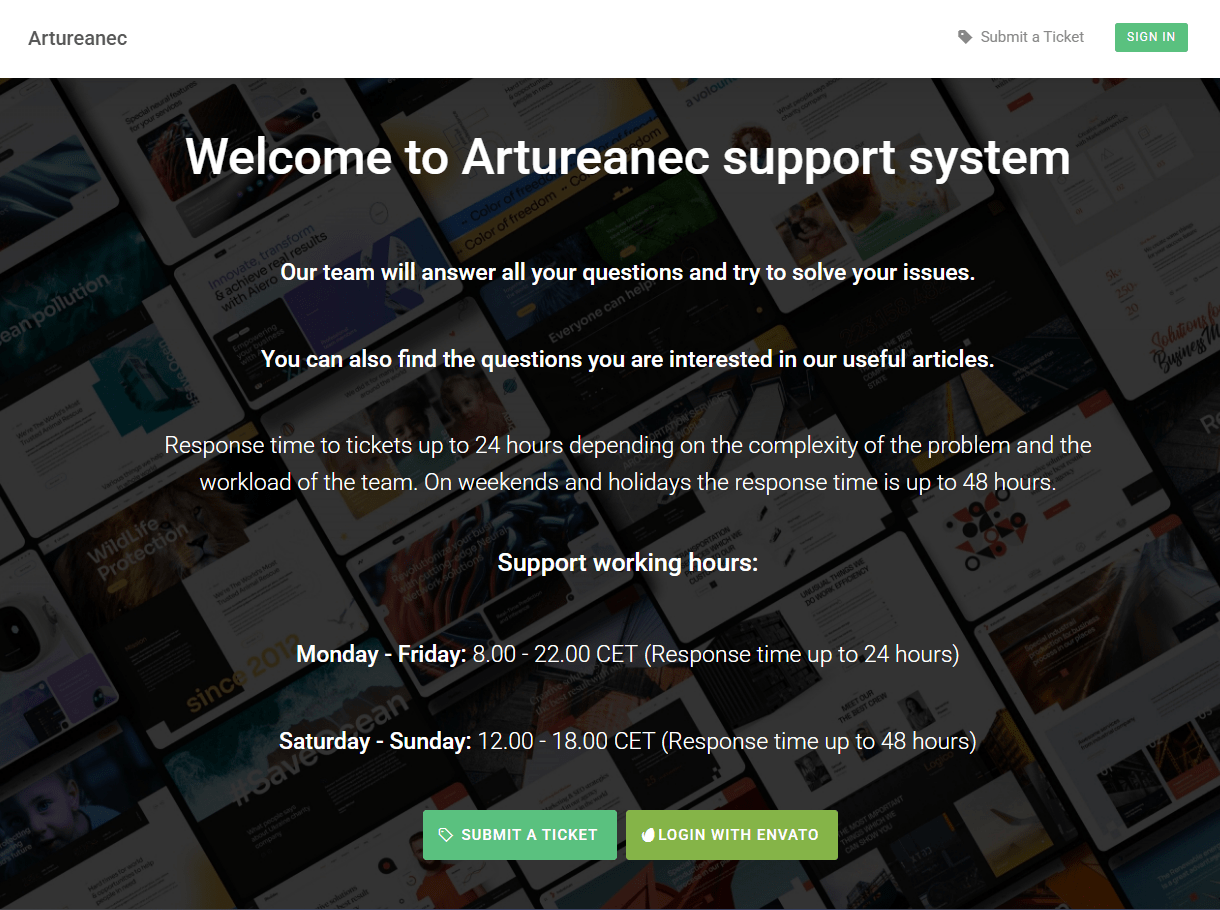Image resolution: width=1220 pixels, height=910 pixels.
Task: Click the 'Support working hours:' heading
Action: coord(628,563)
